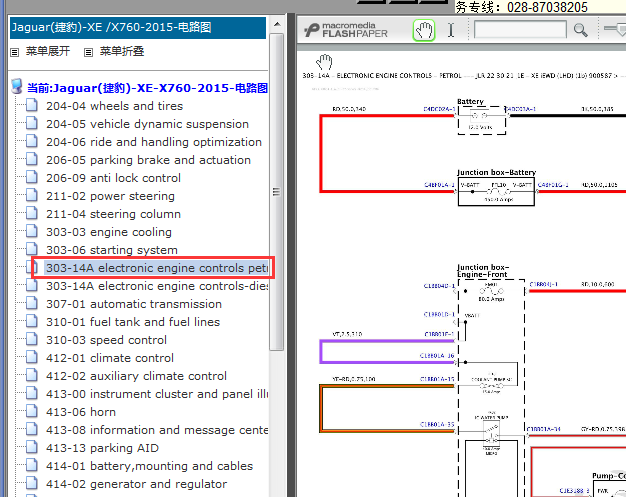The height and width of the screenshot is (497, 626).
Task: Open 307-01 automatic transmission diagram
Action: (133, 304)
